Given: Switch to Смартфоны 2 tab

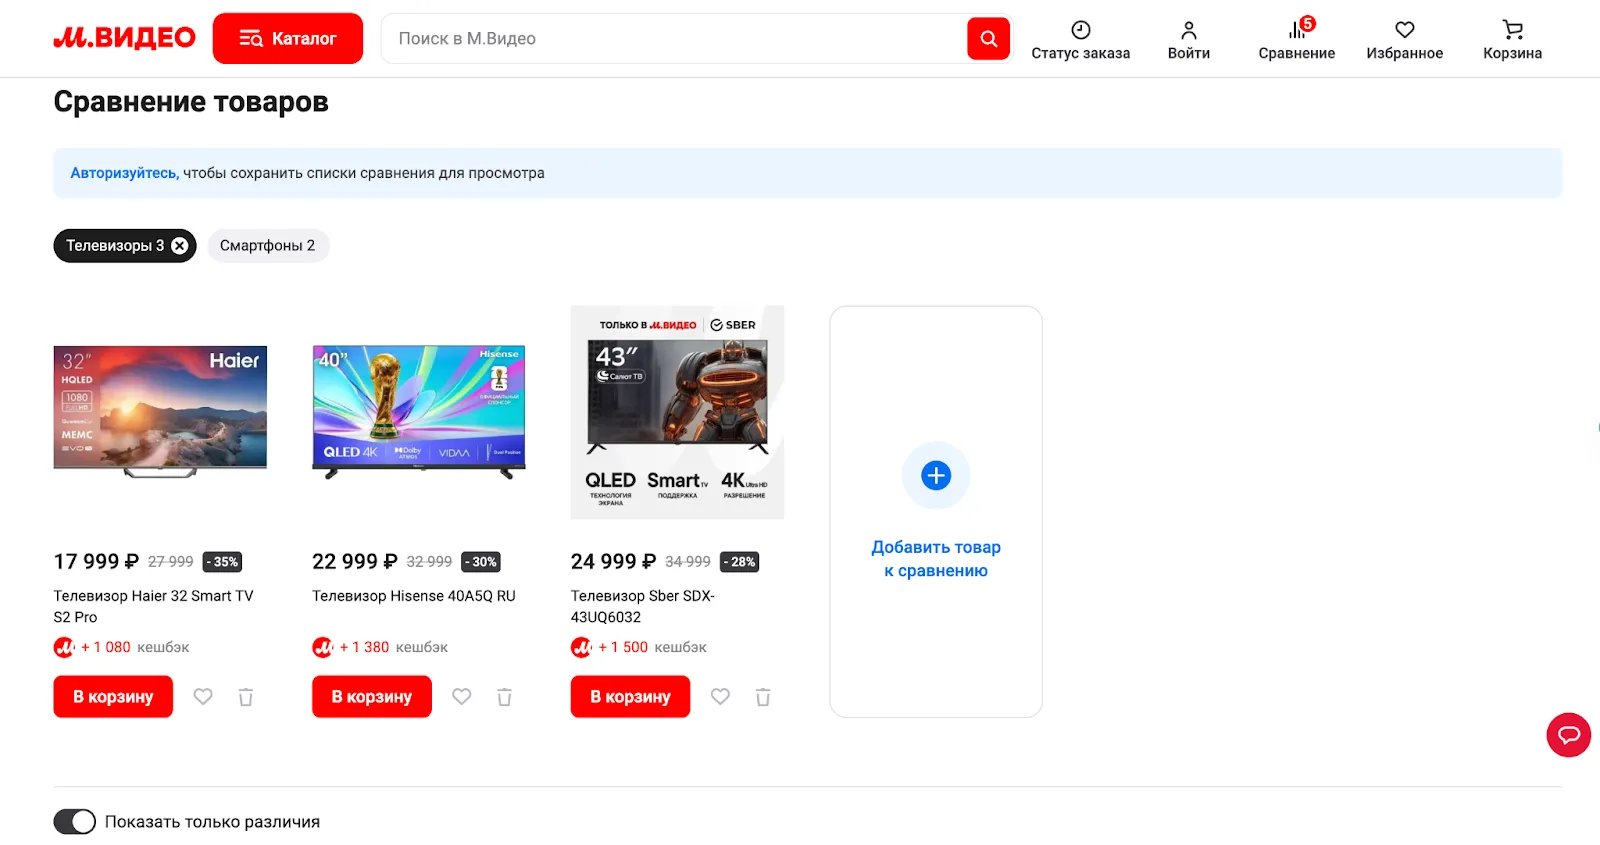Looking at the screenshot, I should tap(267, 246).
